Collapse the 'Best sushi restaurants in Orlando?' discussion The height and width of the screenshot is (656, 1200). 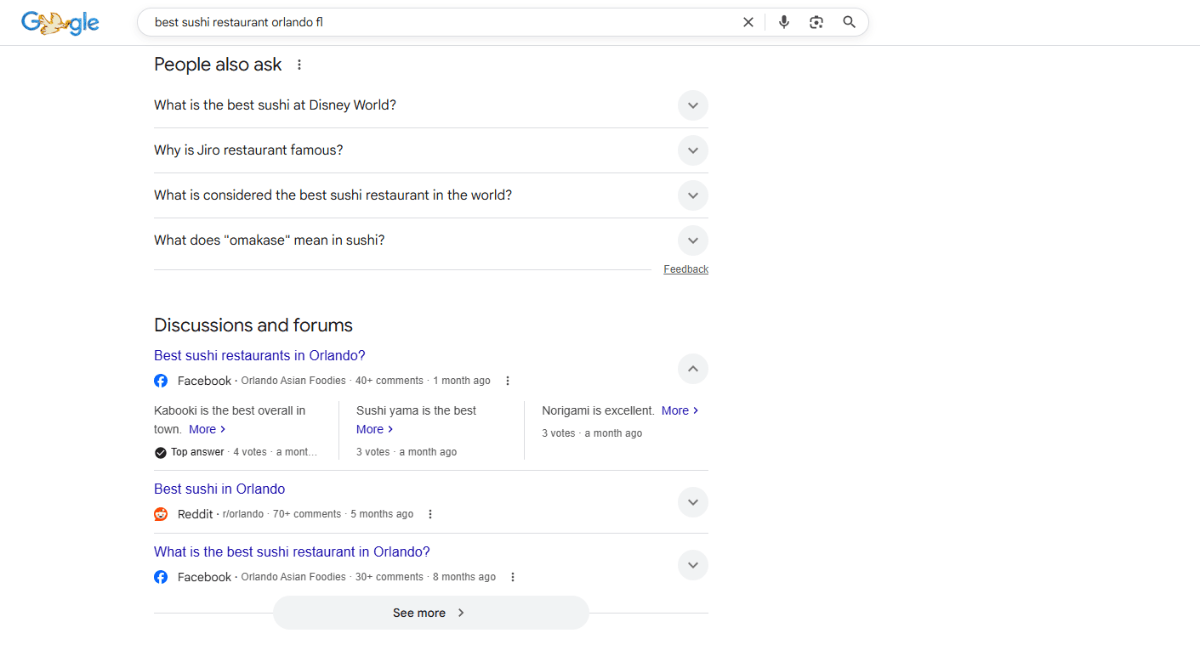[693, 368]
